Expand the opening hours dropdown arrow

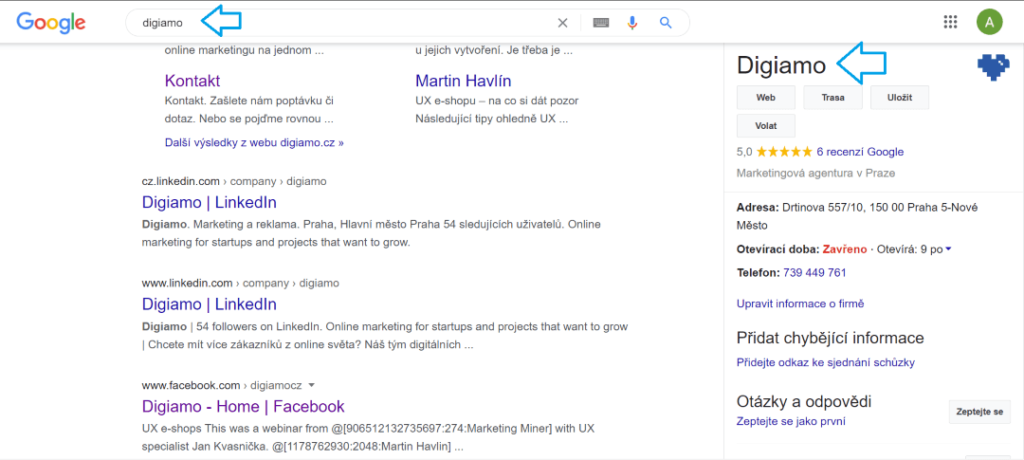(948, 249)
